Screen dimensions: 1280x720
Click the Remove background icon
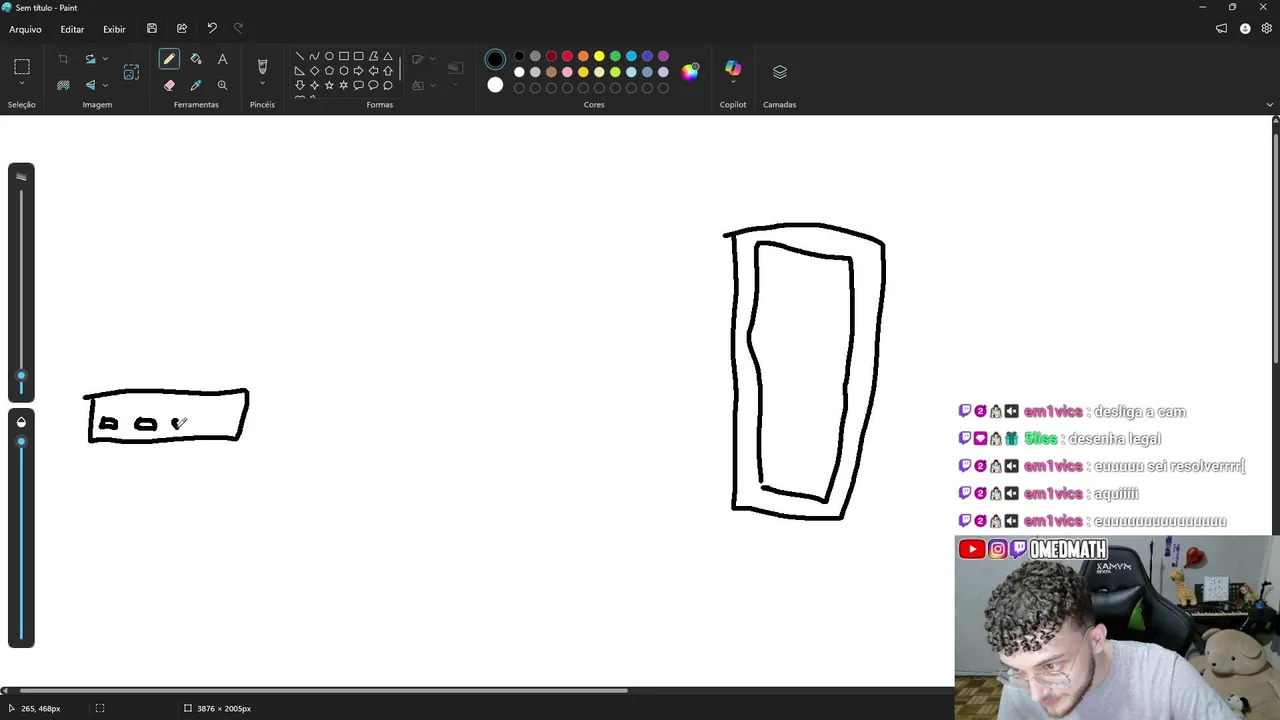63,86
